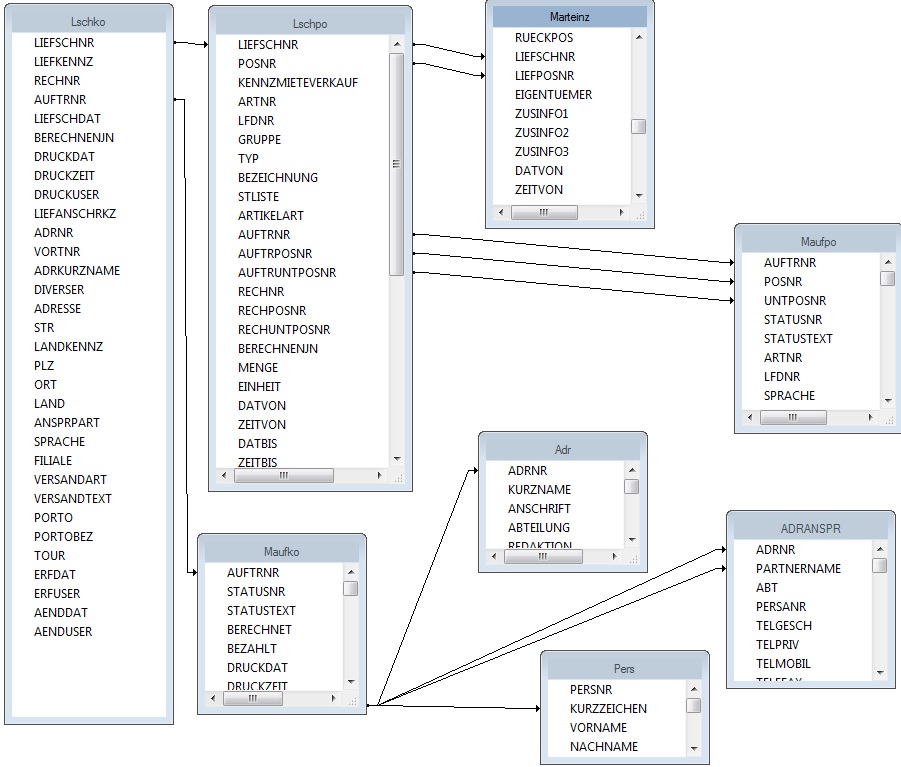Select LIEFPOSNR field in Marteinz table
The image size is (901, 767).
pos(544,75)
